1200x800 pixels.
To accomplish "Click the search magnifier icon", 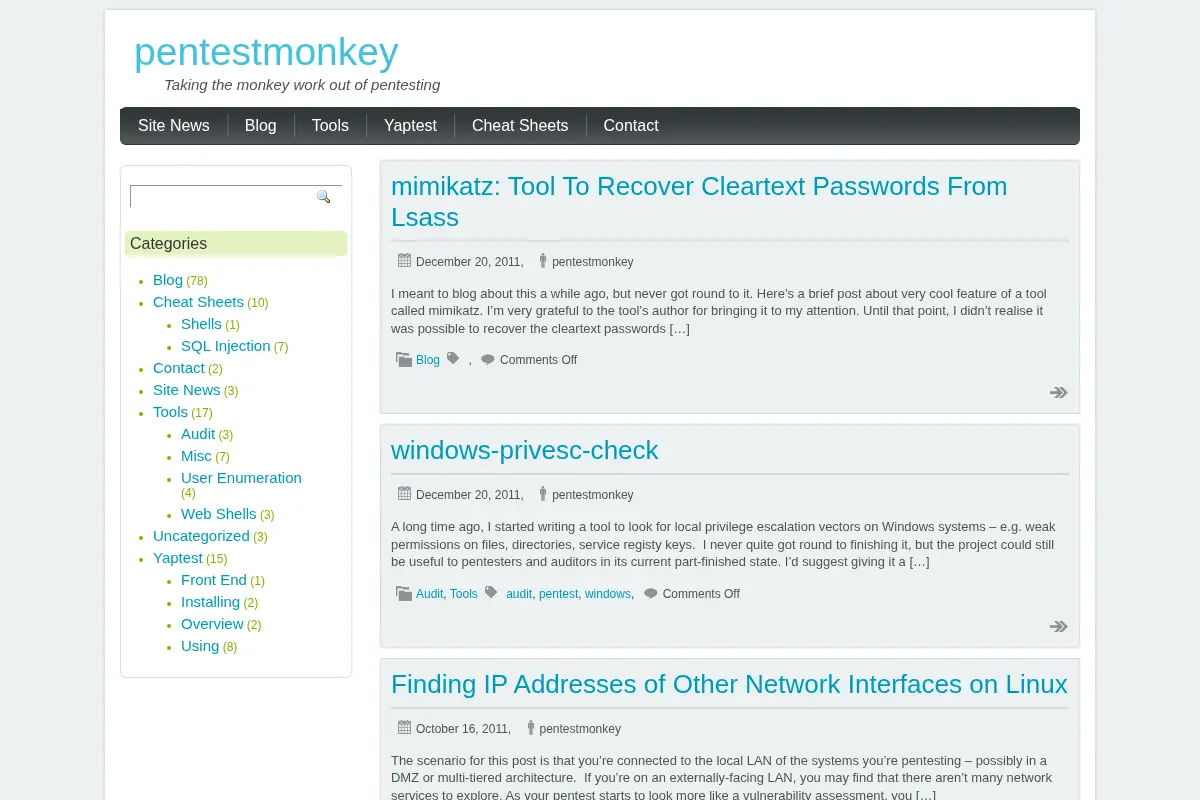I will point(324,197).
